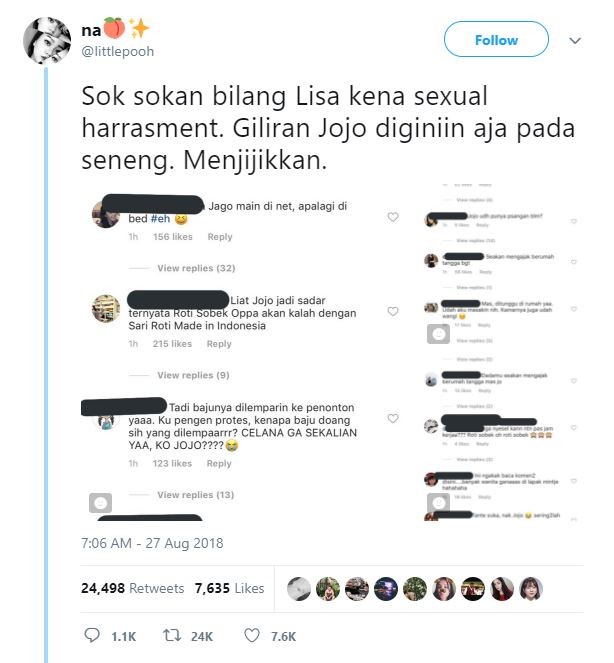This screenshot has width=614, height=663.
Task: Open the na profile avatar
Action: [x=47, y=41]
